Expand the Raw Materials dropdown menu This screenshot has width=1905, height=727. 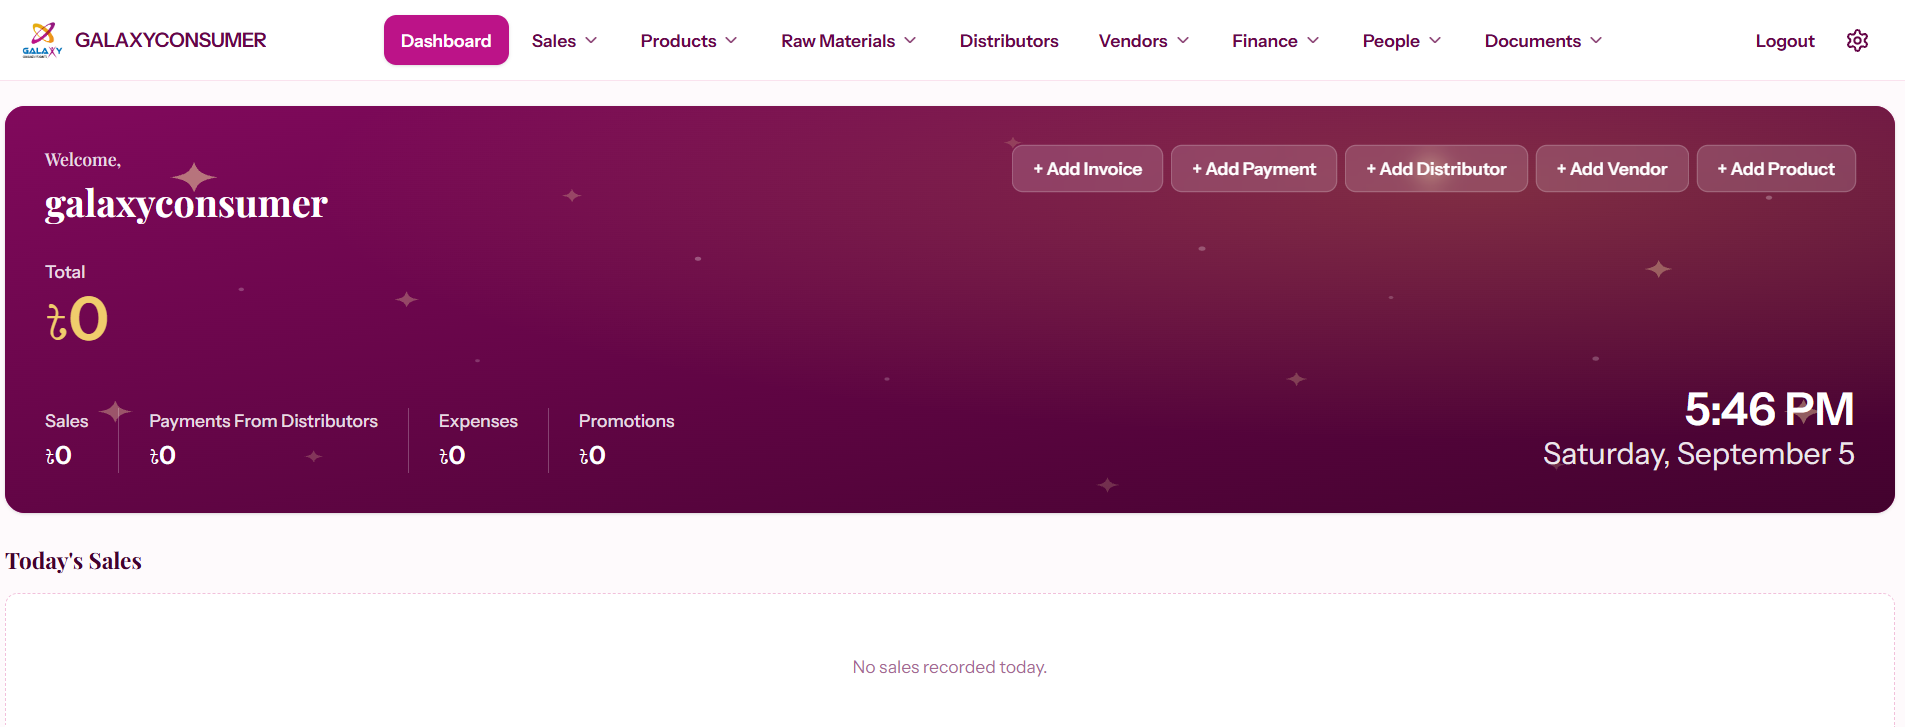848,41
